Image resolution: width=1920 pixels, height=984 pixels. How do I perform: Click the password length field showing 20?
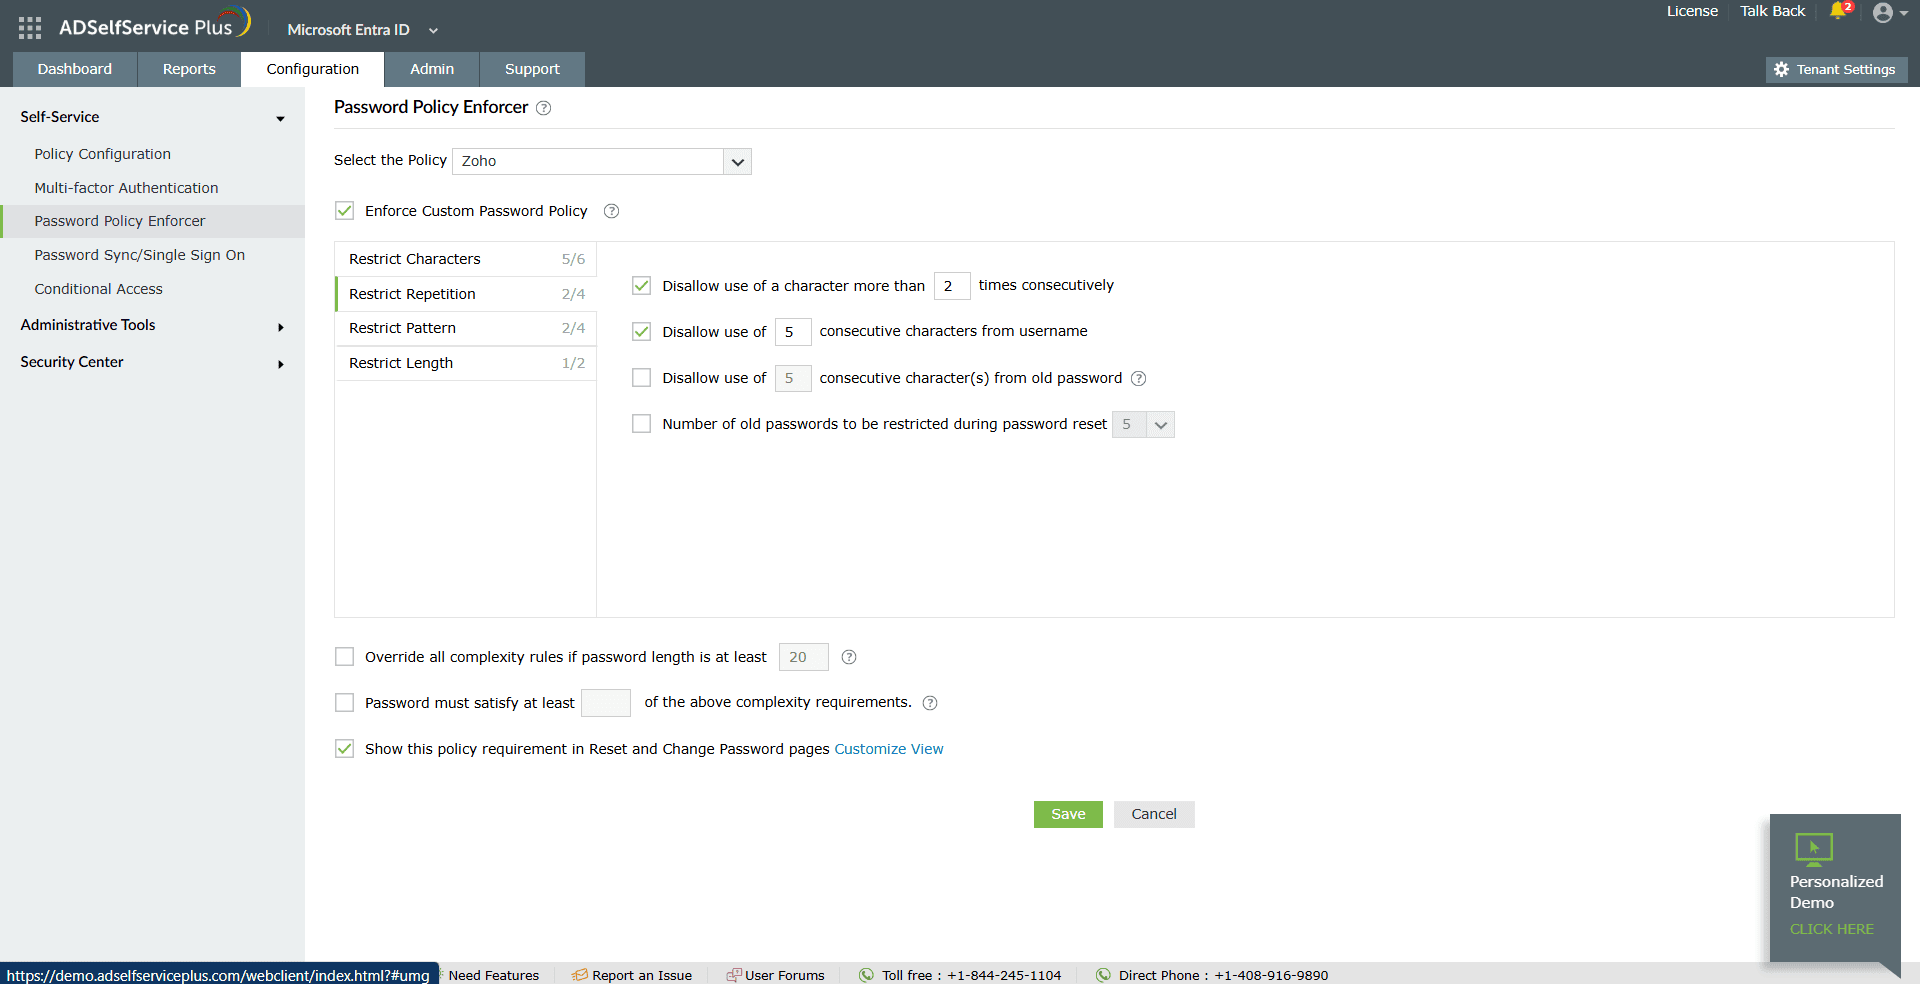(804, 657)
